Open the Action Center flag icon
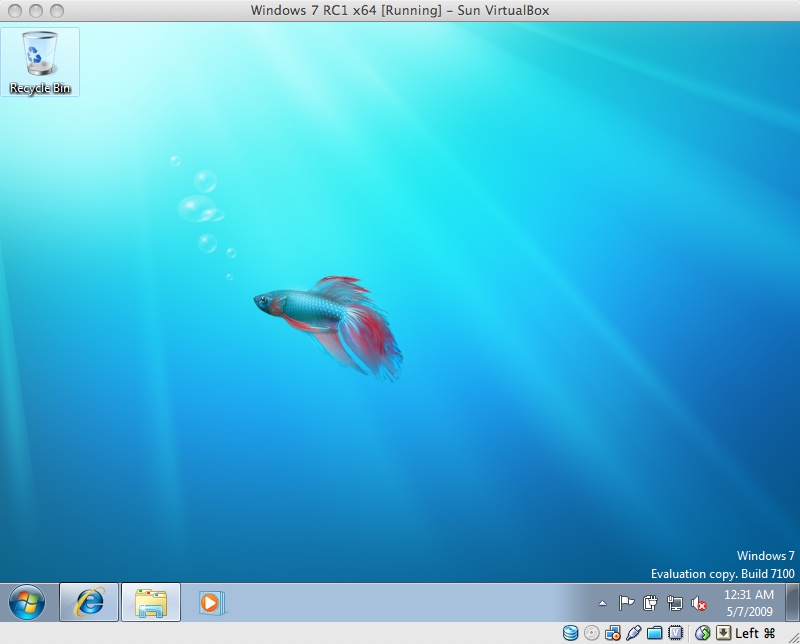The height and width of the screenshot is (644, 800). [627, 603]
